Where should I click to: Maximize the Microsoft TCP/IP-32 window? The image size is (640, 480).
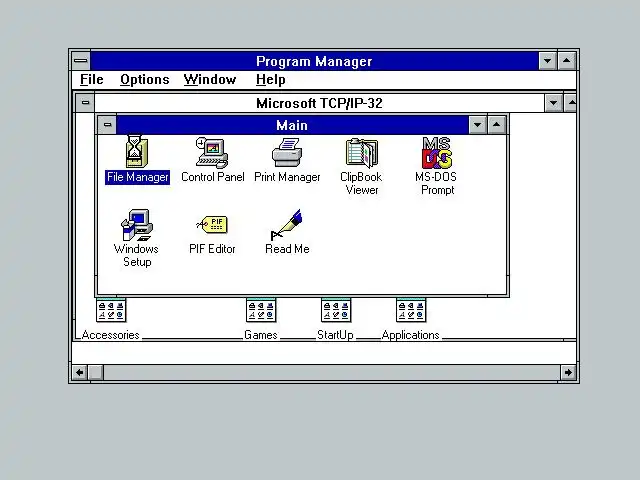pyautogui.click(x=571, y=103)
